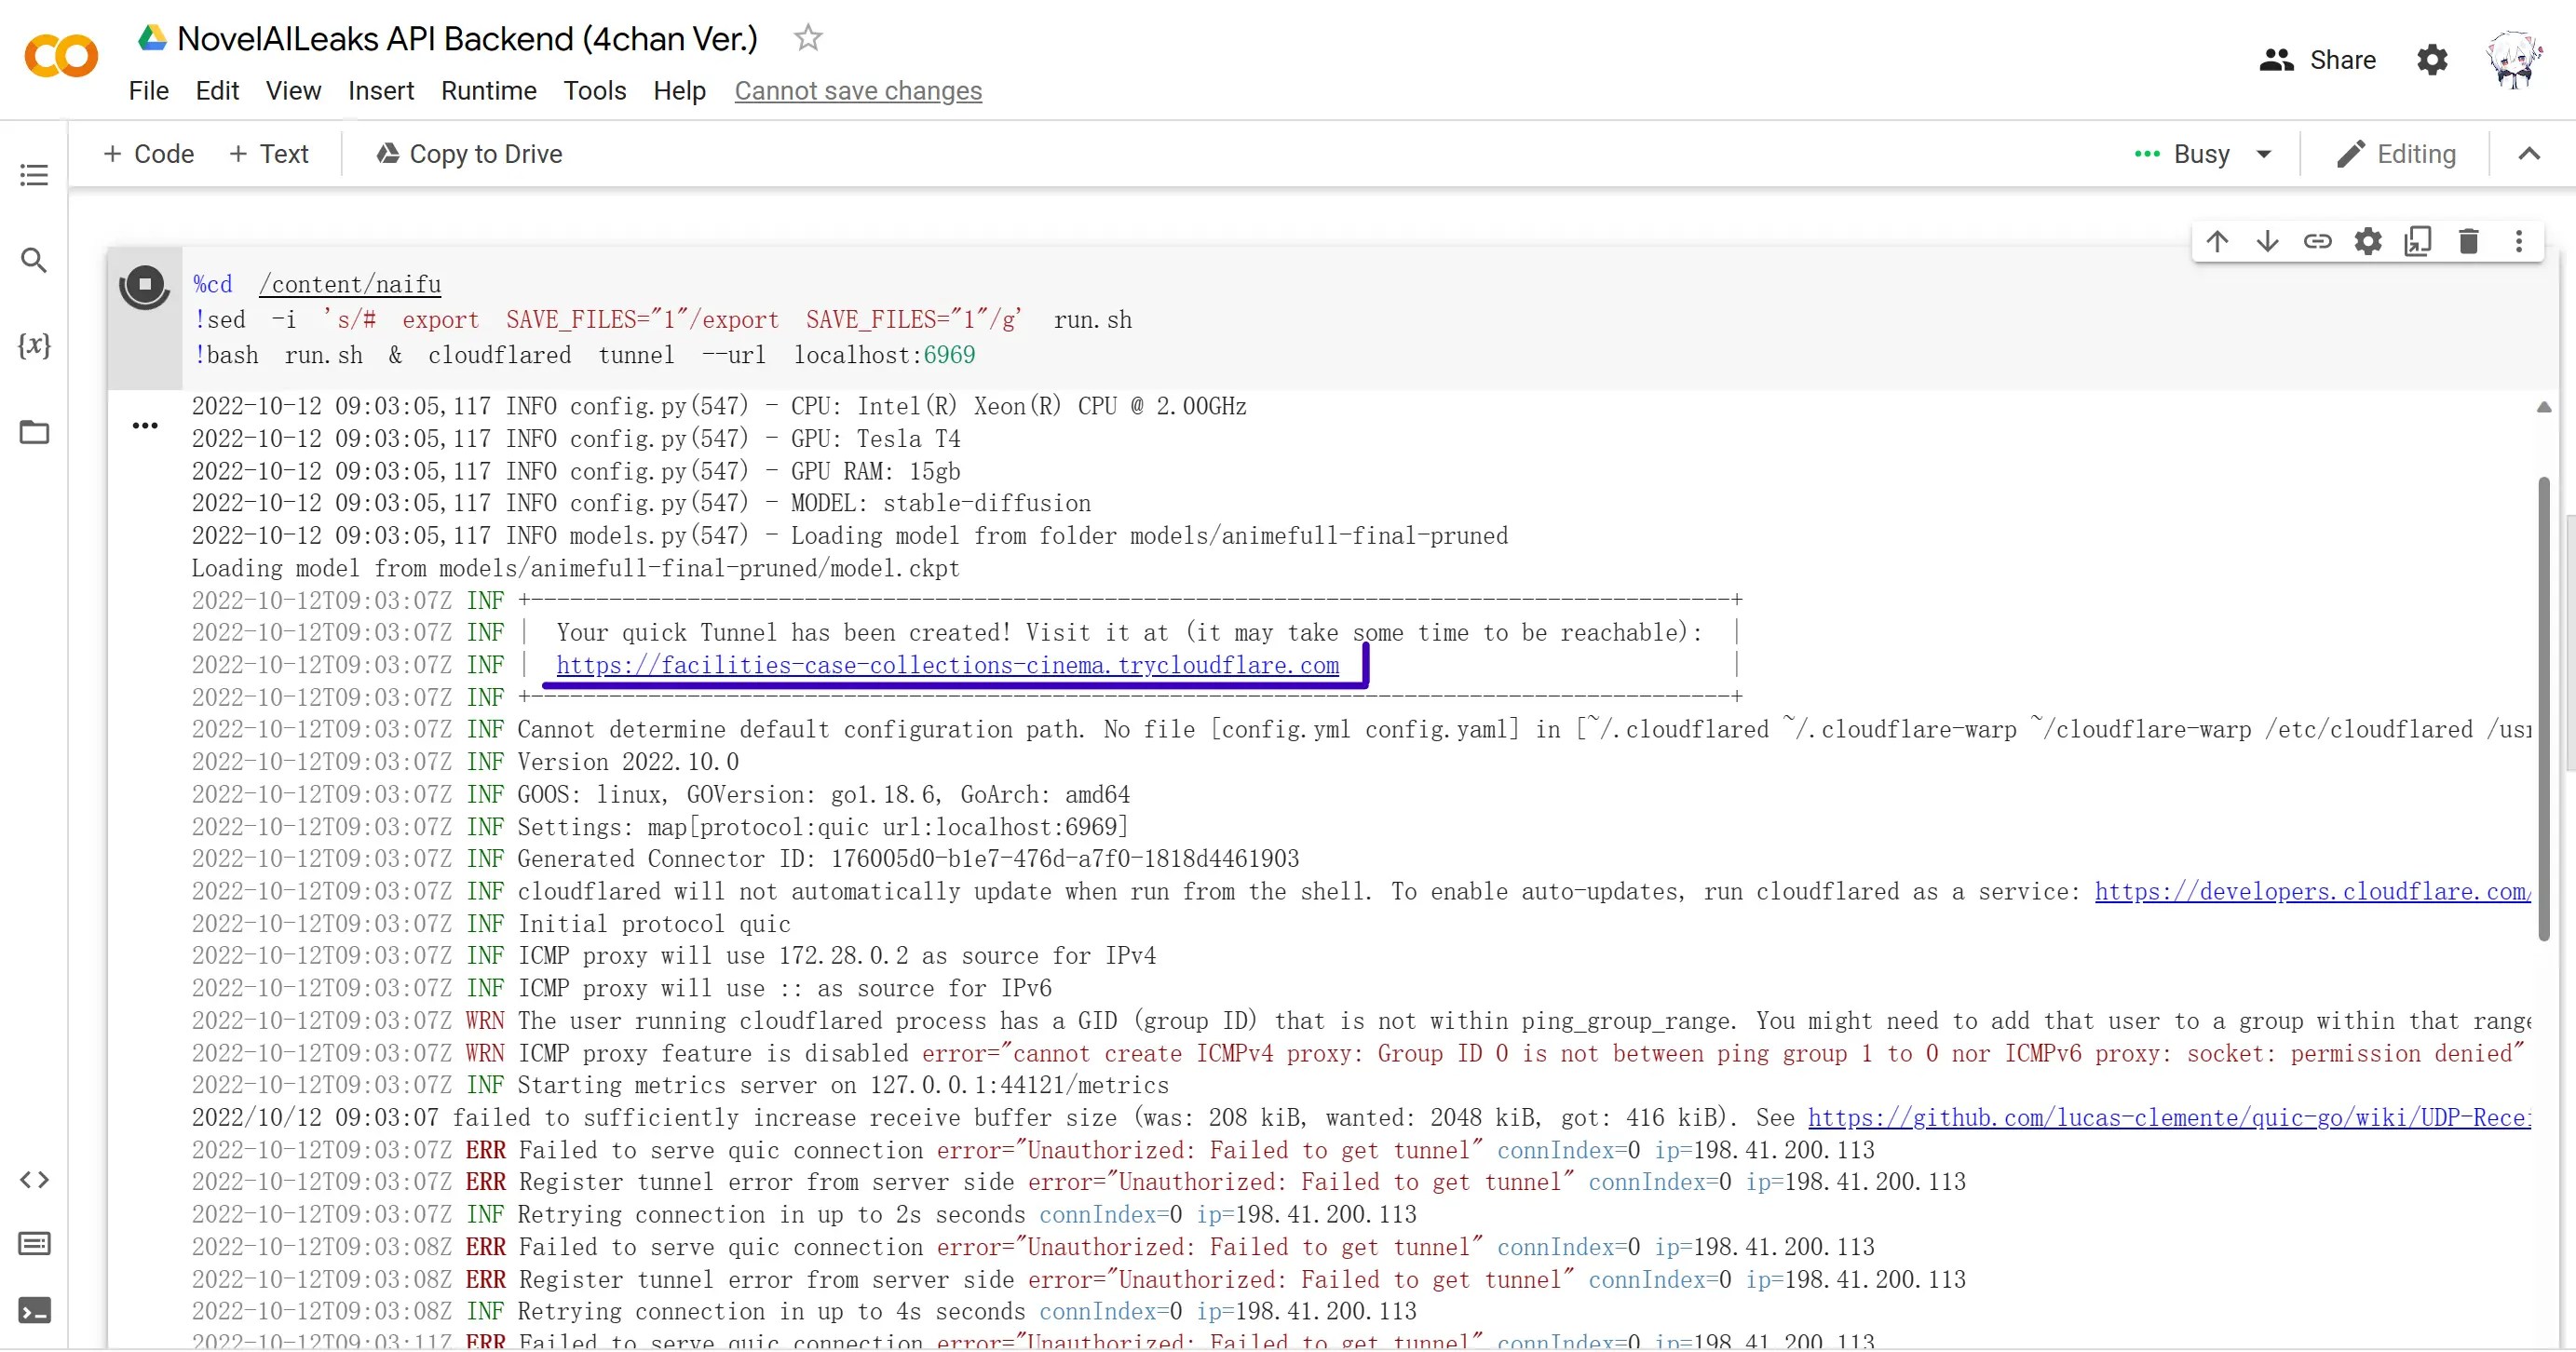This screenshot has height=1352, width=2576.
Task: Open the terminal panel icon
Action: click(x=34, y=1310)
